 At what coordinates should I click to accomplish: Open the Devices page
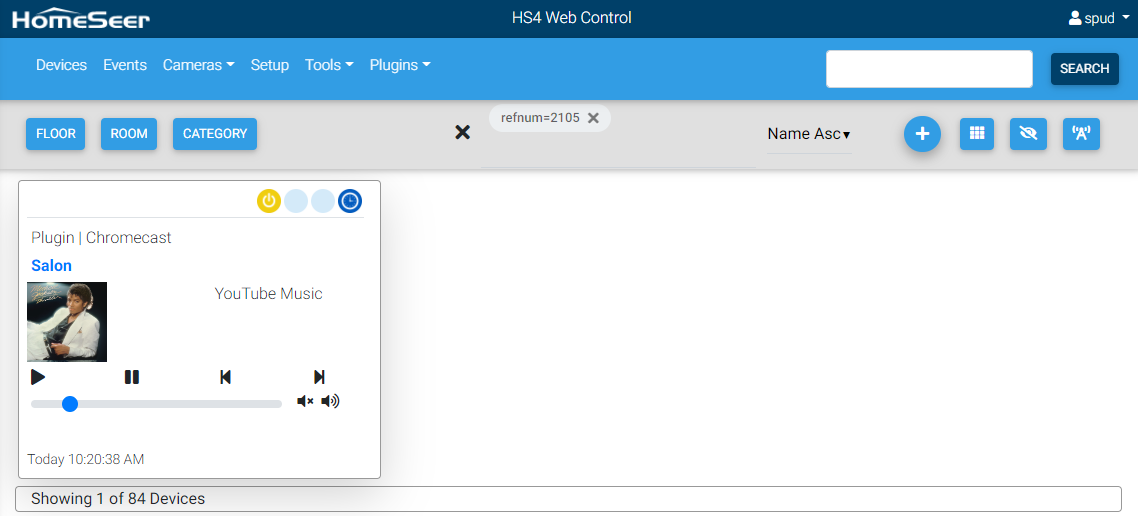pos(61,65)
